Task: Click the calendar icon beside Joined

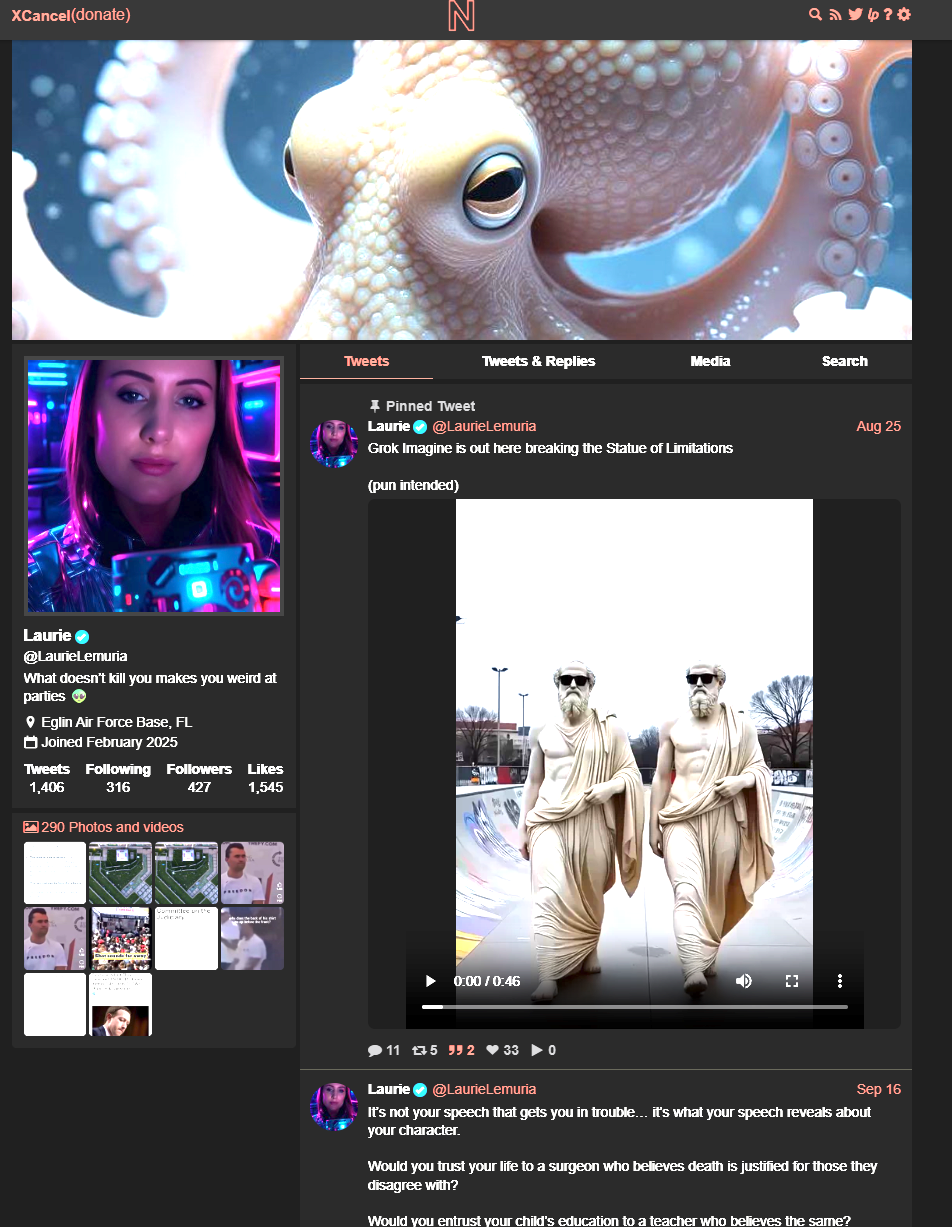Action: point(30,742)
